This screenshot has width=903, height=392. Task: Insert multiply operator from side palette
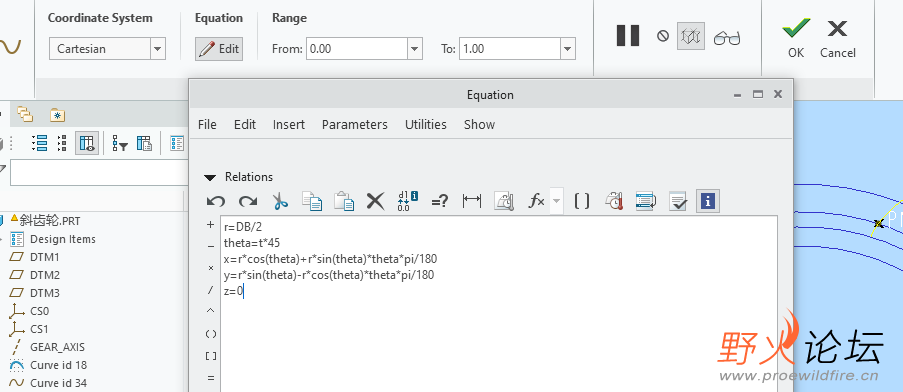coord(210,268)
